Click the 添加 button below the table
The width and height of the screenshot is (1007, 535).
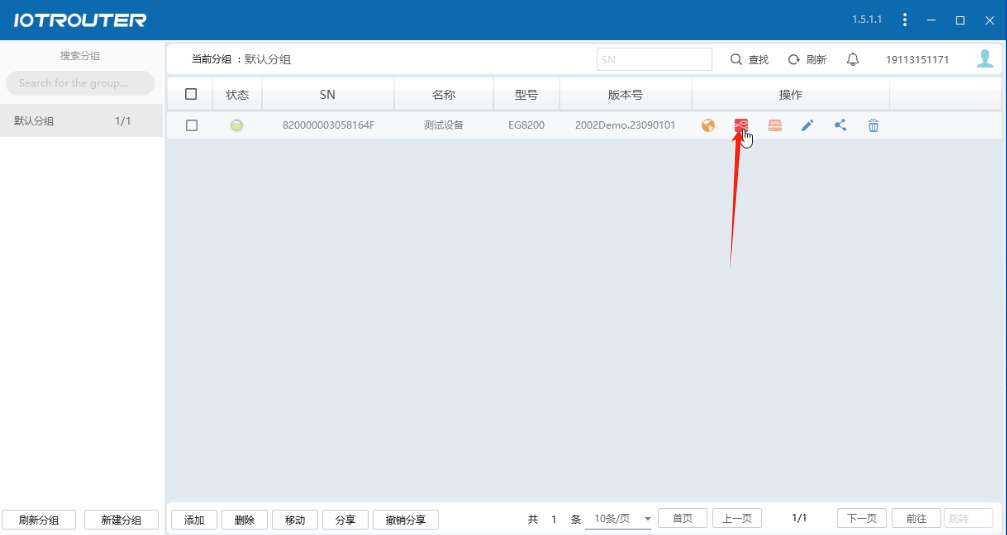pos(194,520)
